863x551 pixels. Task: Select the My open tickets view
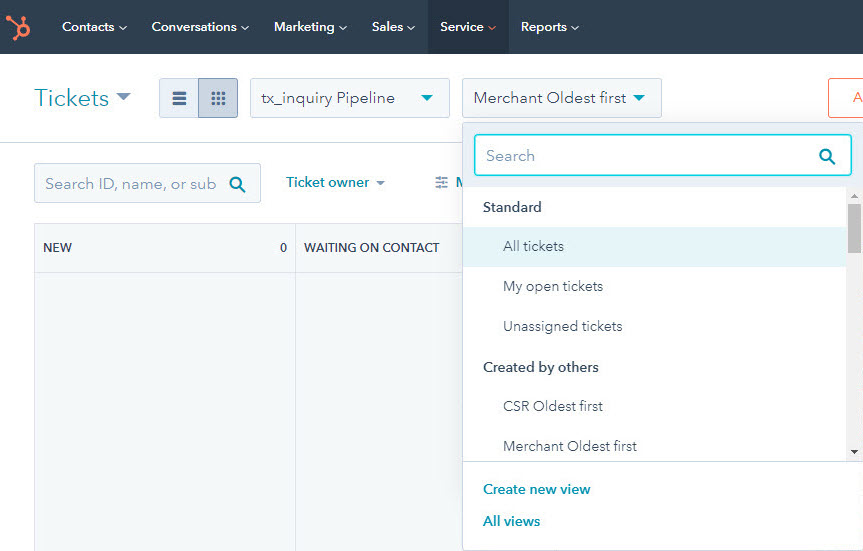654,286
